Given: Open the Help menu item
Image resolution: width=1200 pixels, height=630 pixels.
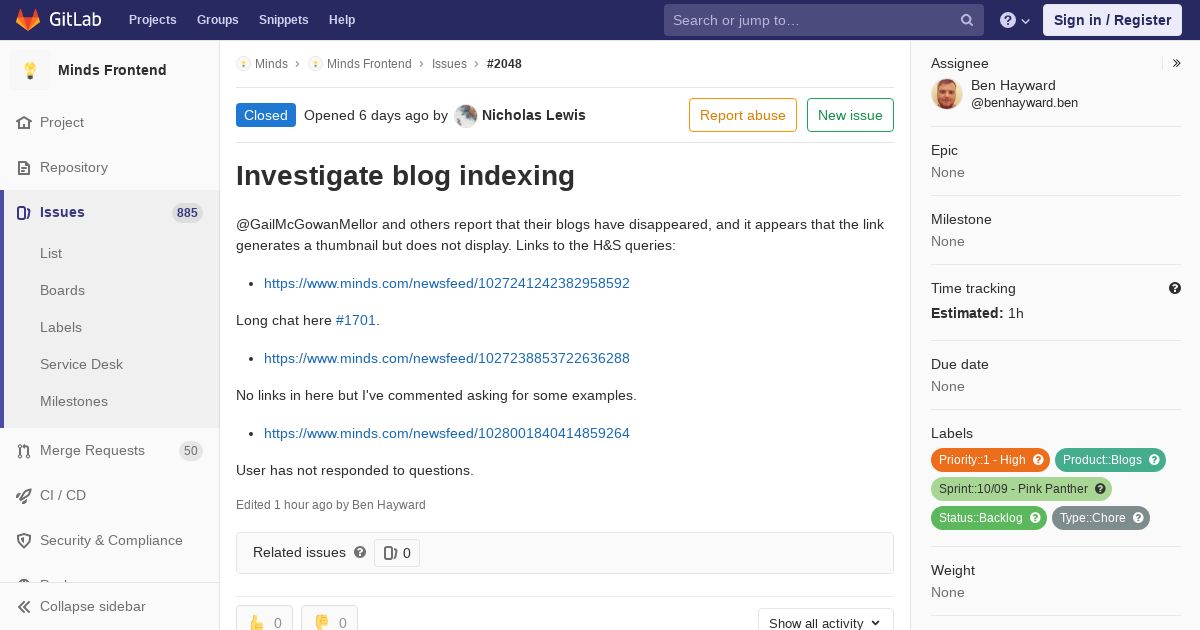Looking at the screenshot, I should coord(342,20).
